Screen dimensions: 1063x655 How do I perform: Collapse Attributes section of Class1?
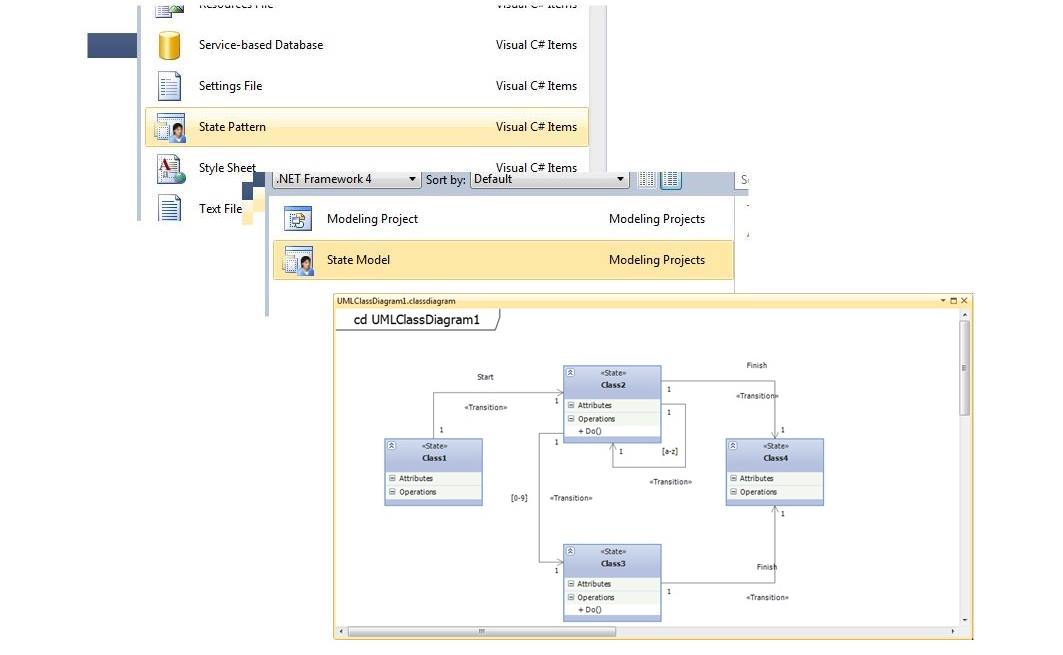coord(392,479)
